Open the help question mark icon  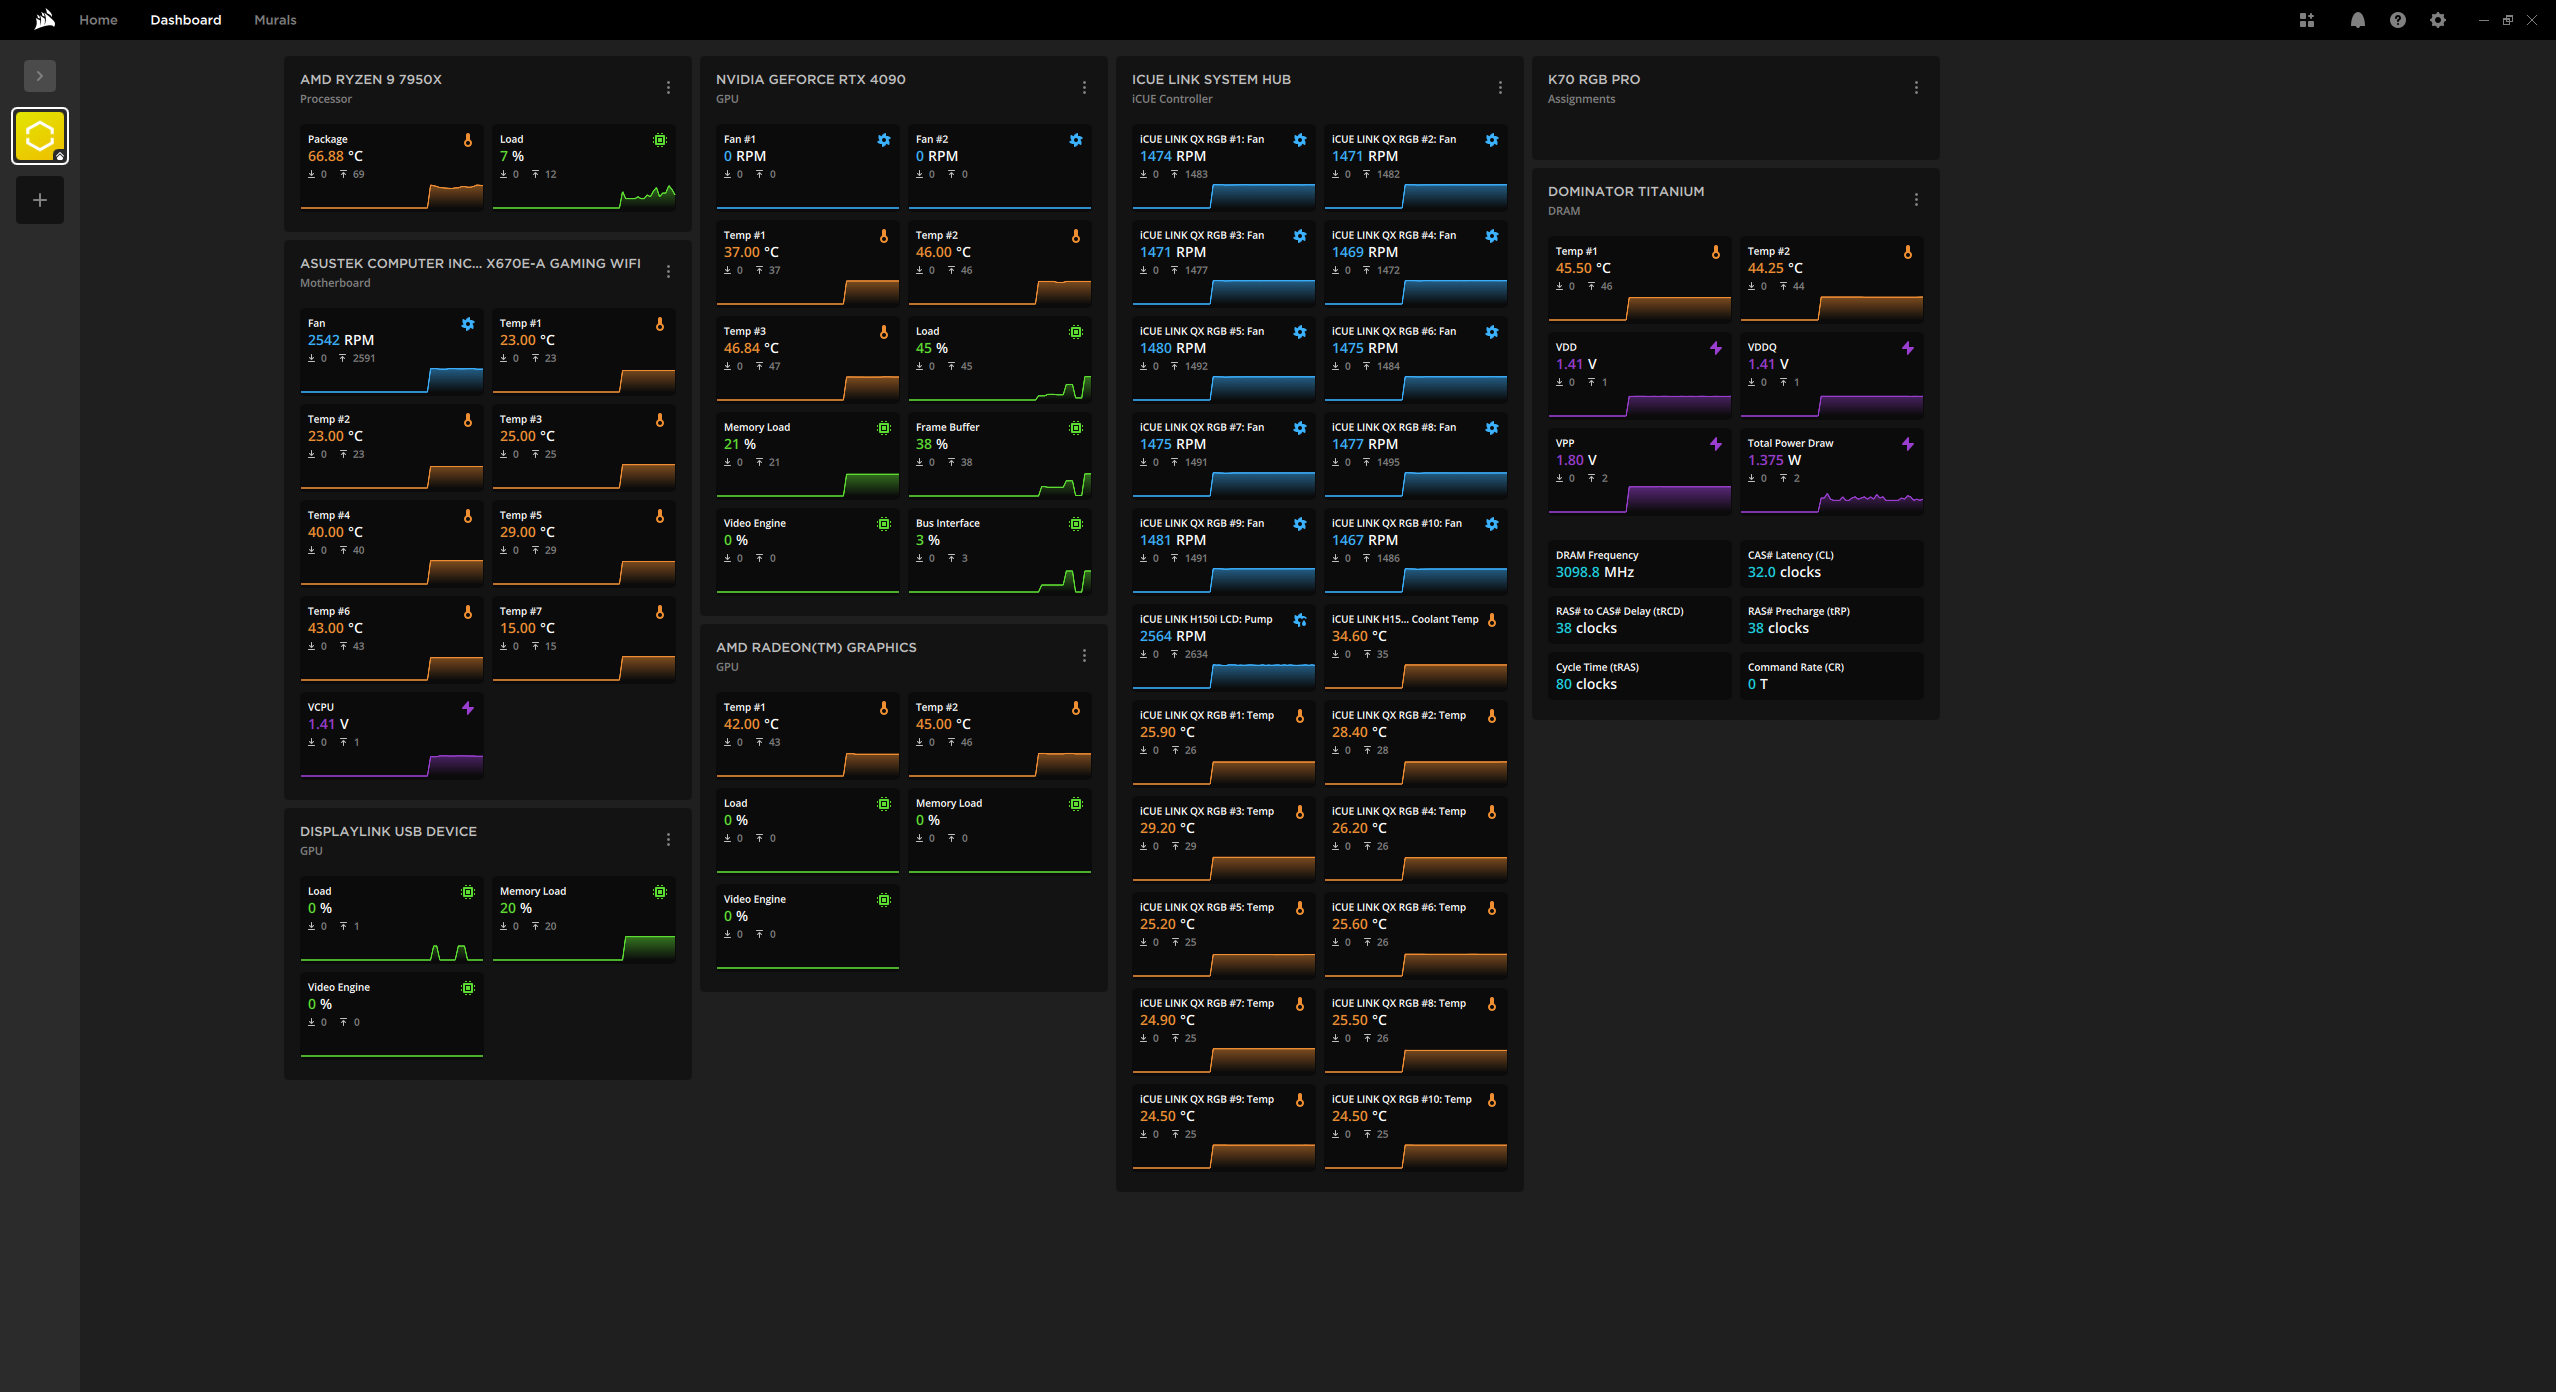(x=2397, y=20)
